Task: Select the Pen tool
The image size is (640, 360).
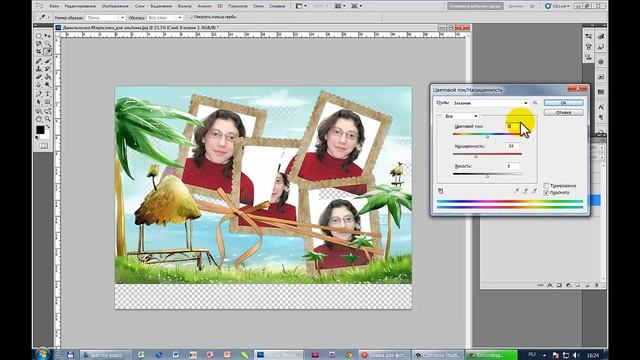Action: pyautogui.click(x=39, y=94)
